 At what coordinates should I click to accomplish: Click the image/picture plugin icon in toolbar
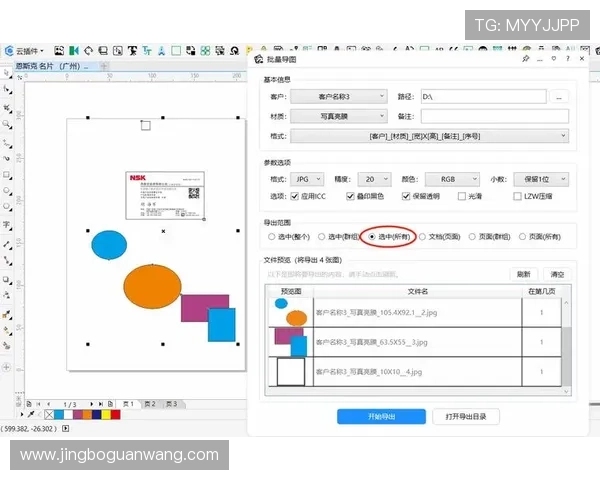[x=59, y=51]
